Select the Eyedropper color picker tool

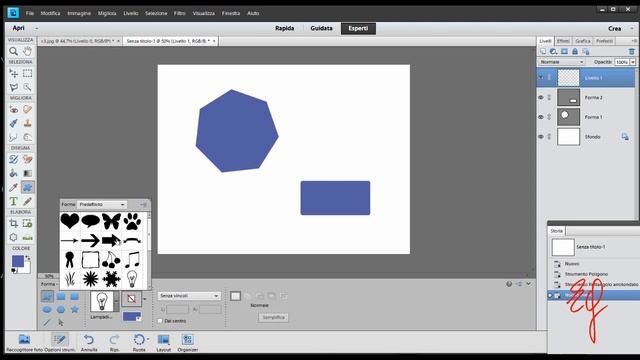13,187
